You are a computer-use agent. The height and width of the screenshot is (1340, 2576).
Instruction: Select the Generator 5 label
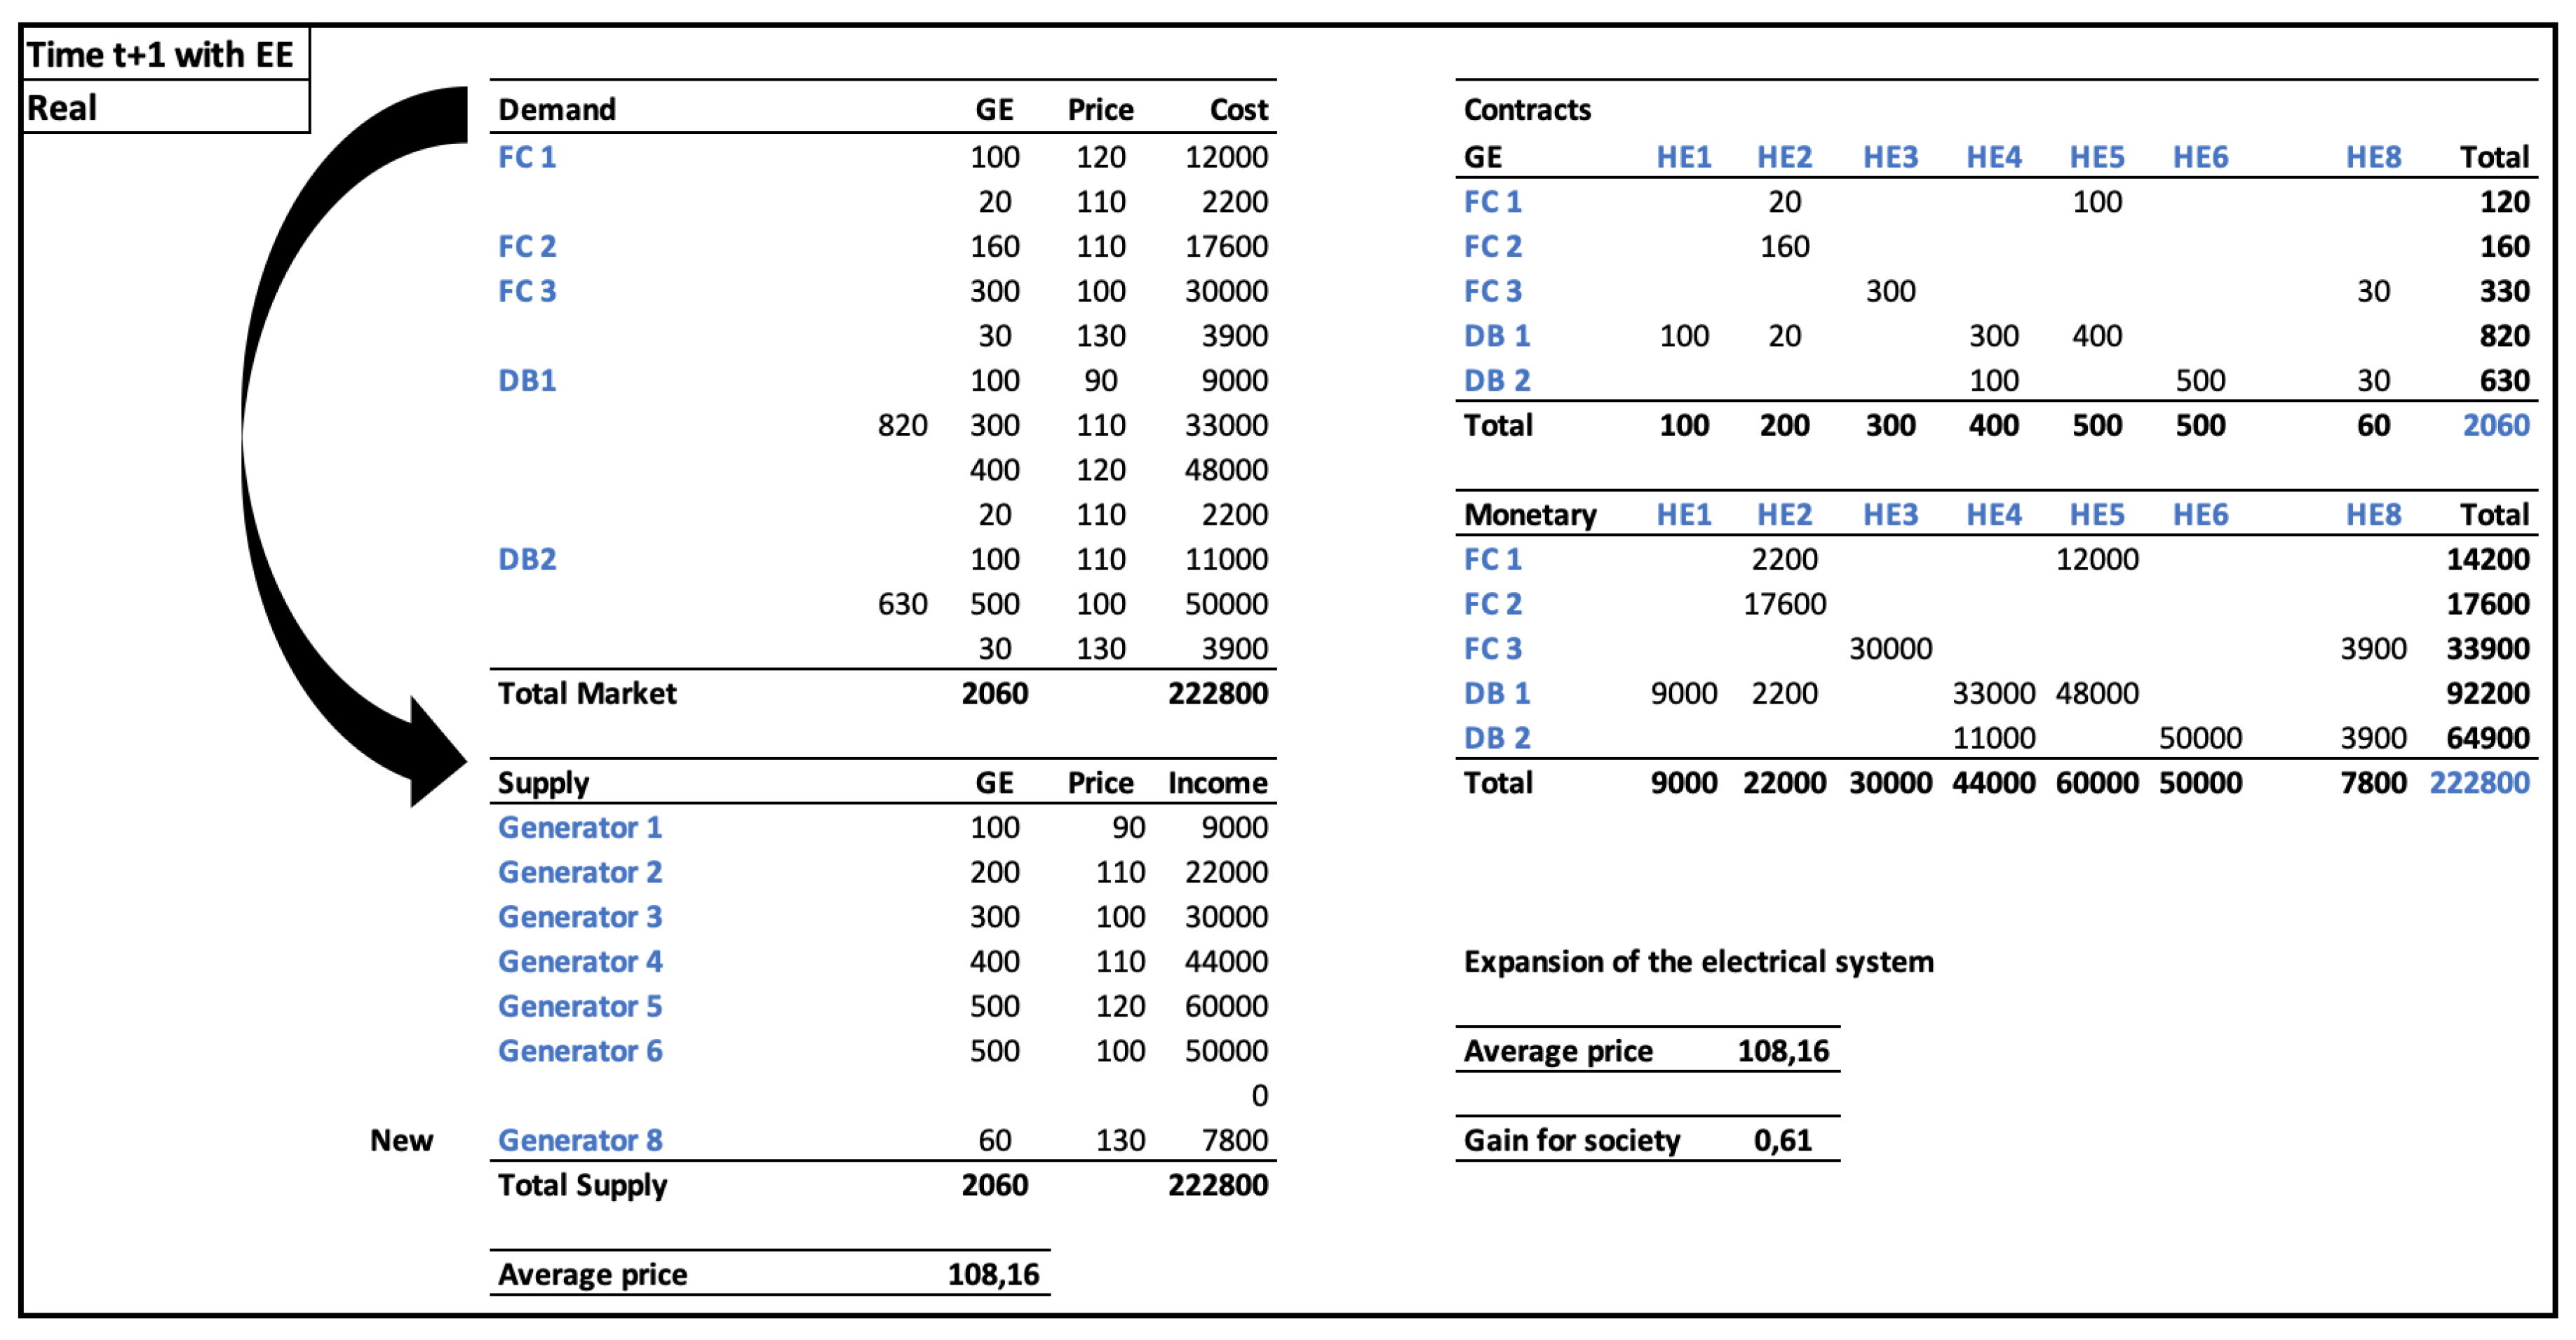[x=580, y=1006]
